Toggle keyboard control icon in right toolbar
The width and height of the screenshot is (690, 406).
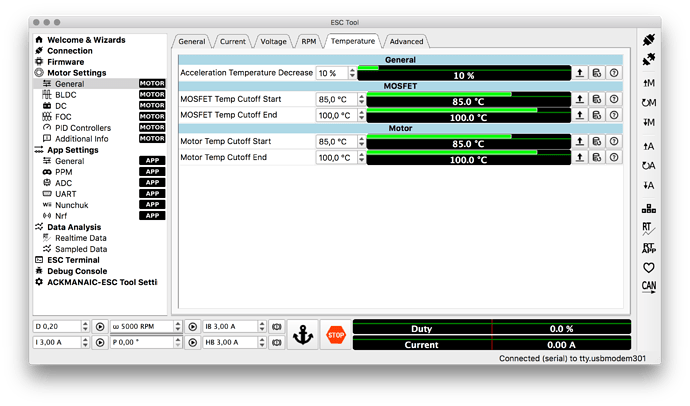pos(649,208)
